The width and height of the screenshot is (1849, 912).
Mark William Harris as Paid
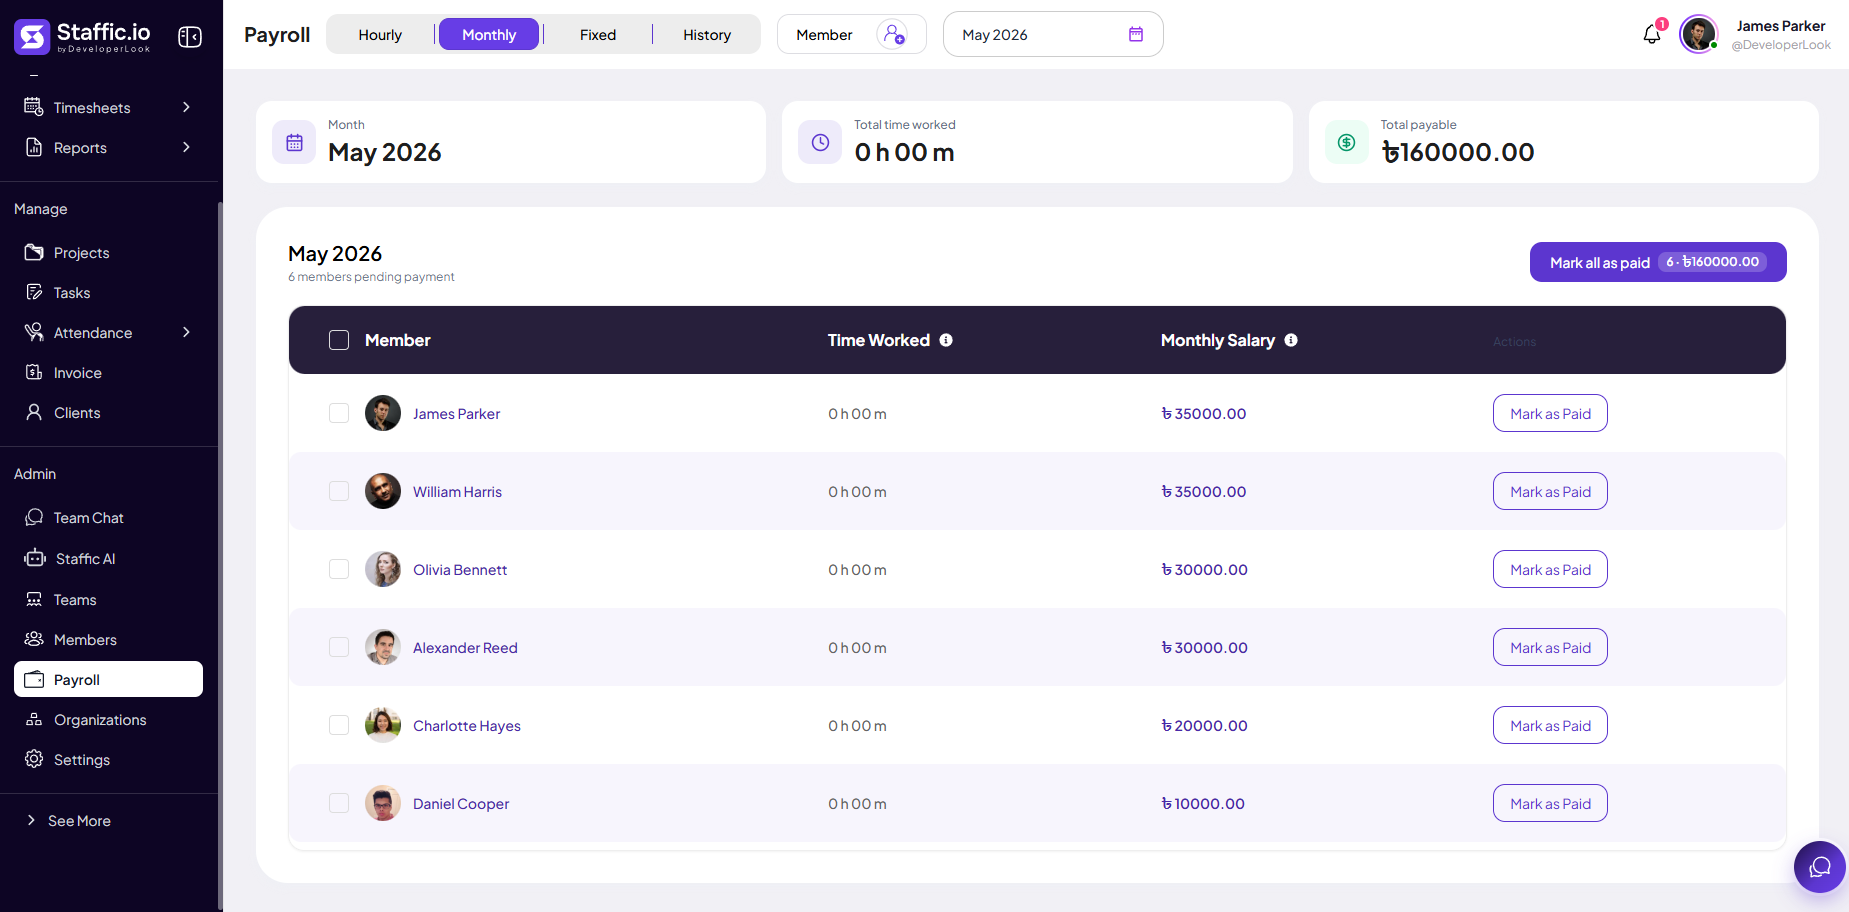1550,491
